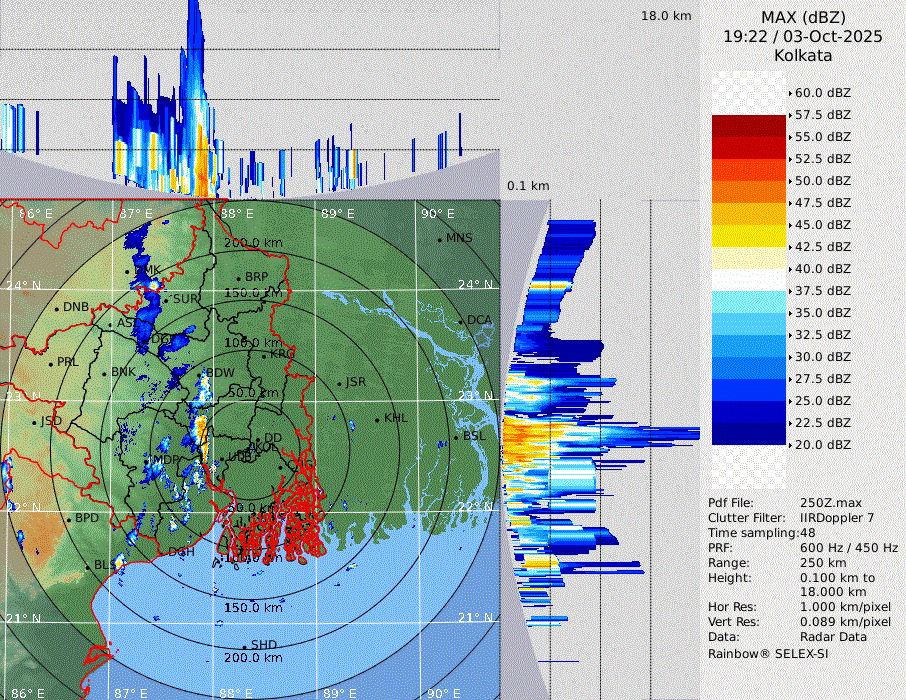Click the darkest red legend color swatch

pos(749,126)
